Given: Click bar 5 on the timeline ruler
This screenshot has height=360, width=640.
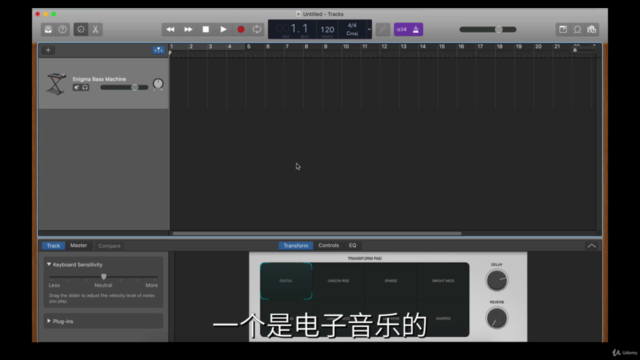Looking at the screenshot, I should coord(248,47).
